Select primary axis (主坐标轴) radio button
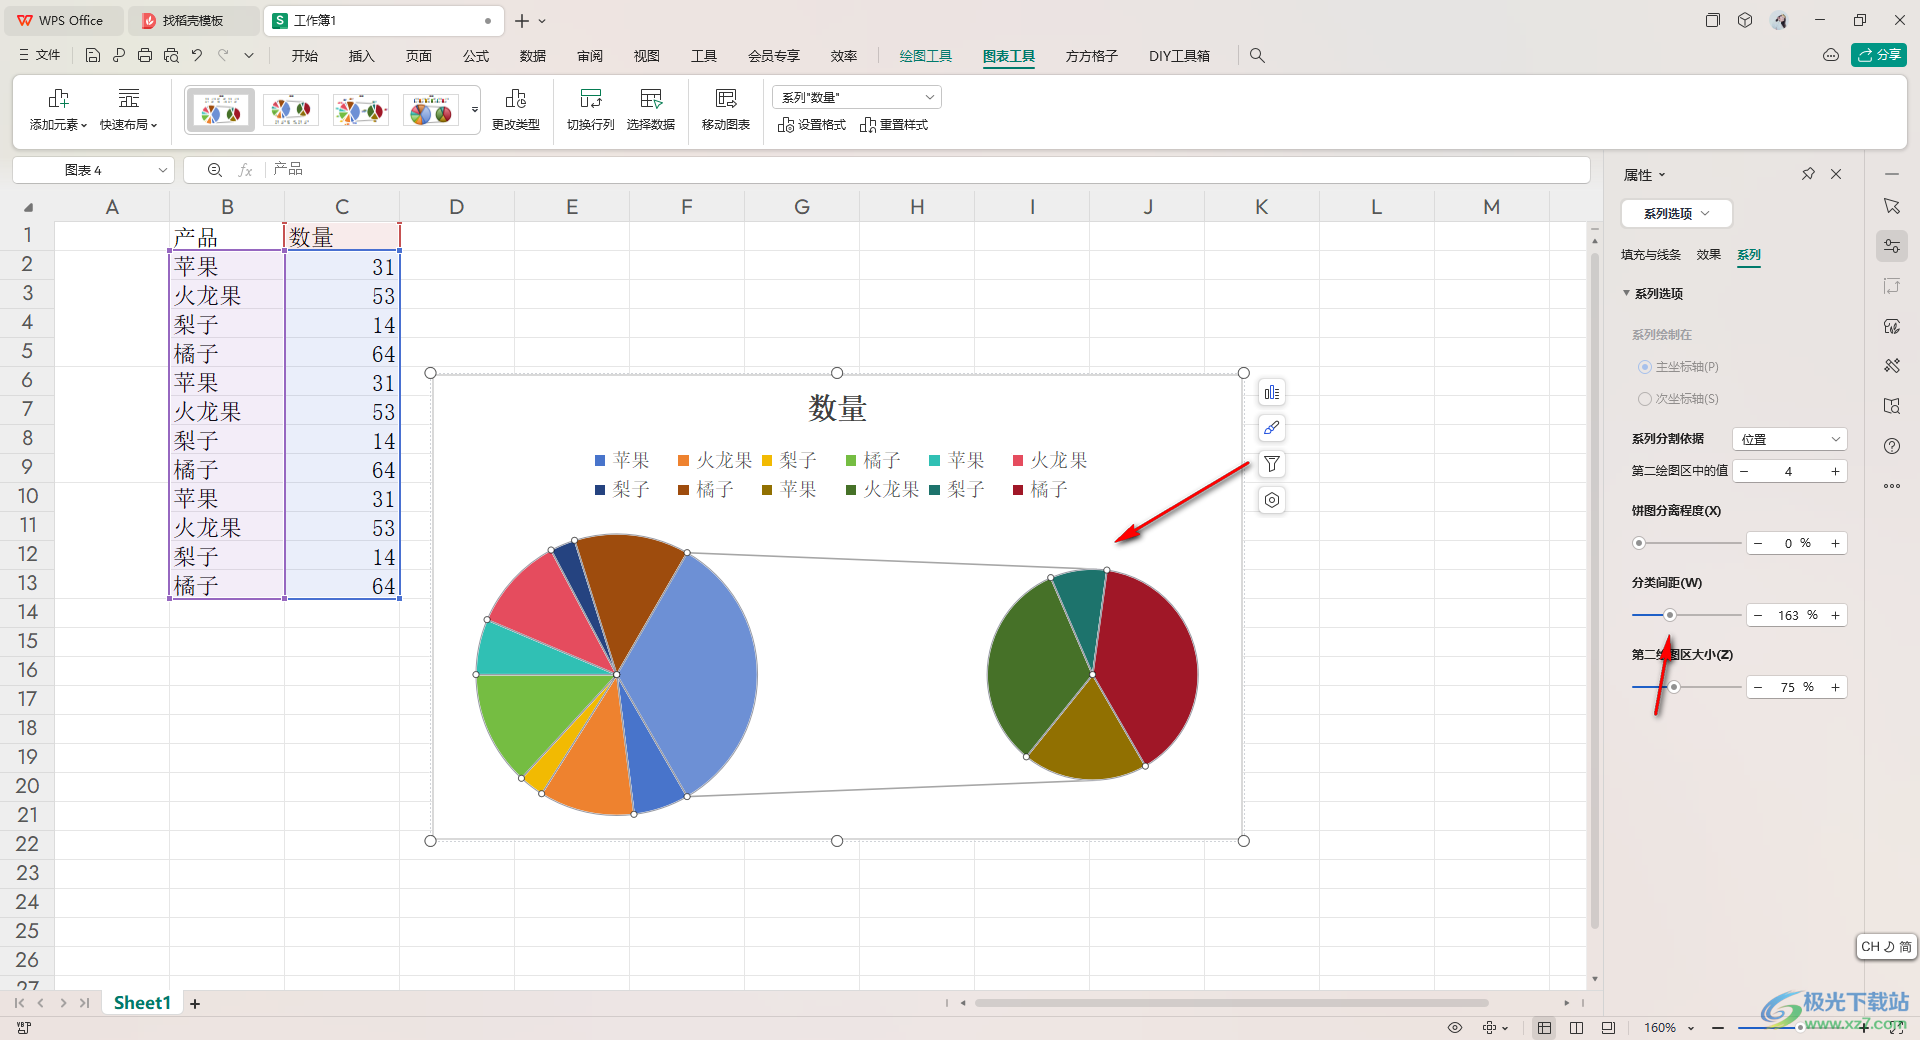 [x=1644, y=367]
